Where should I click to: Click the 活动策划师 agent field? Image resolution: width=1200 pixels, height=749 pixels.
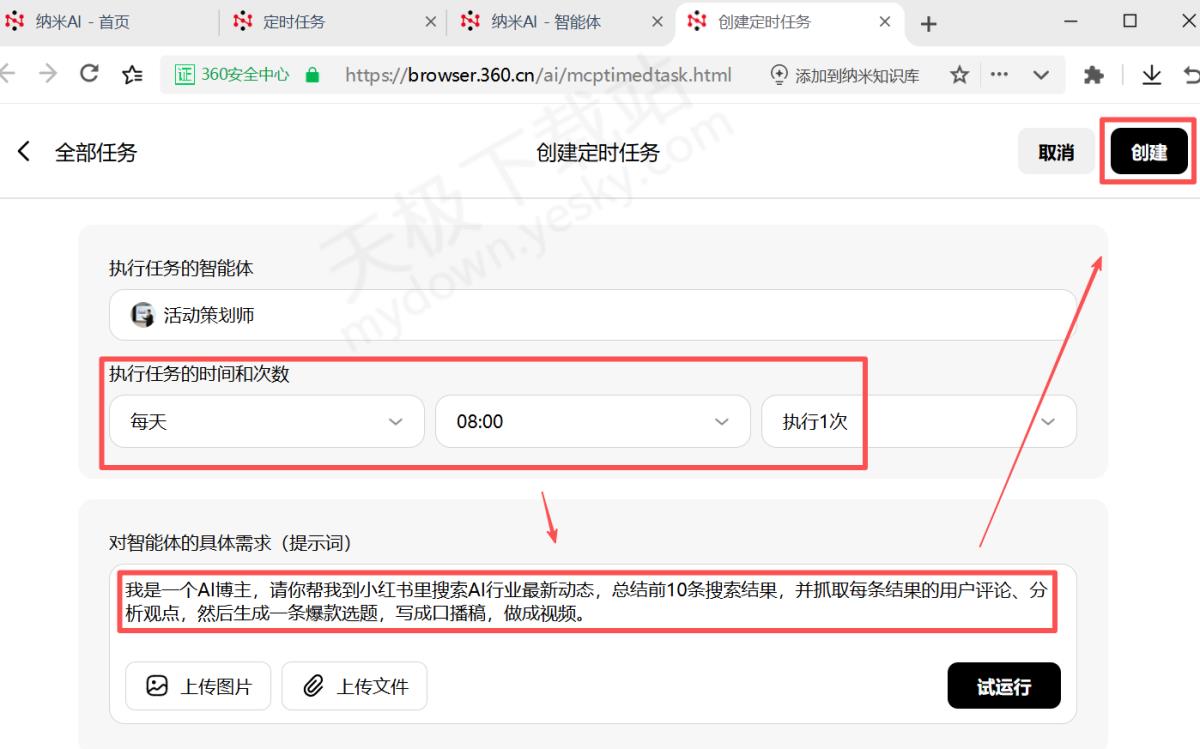(x=592, y=316)
